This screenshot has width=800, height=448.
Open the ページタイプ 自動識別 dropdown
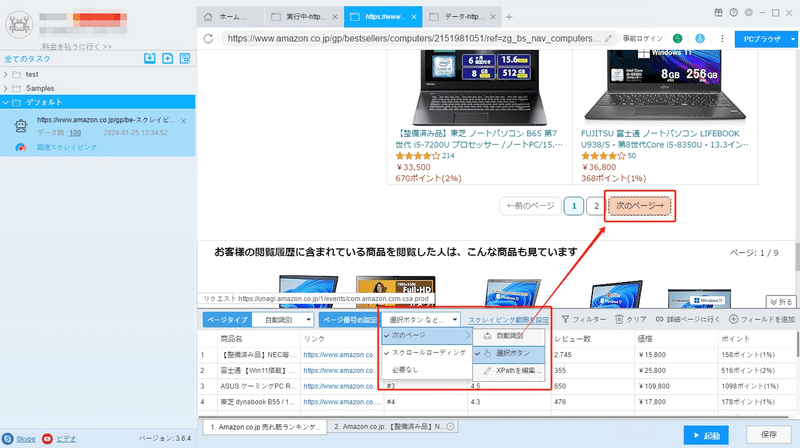pos(283,320)
